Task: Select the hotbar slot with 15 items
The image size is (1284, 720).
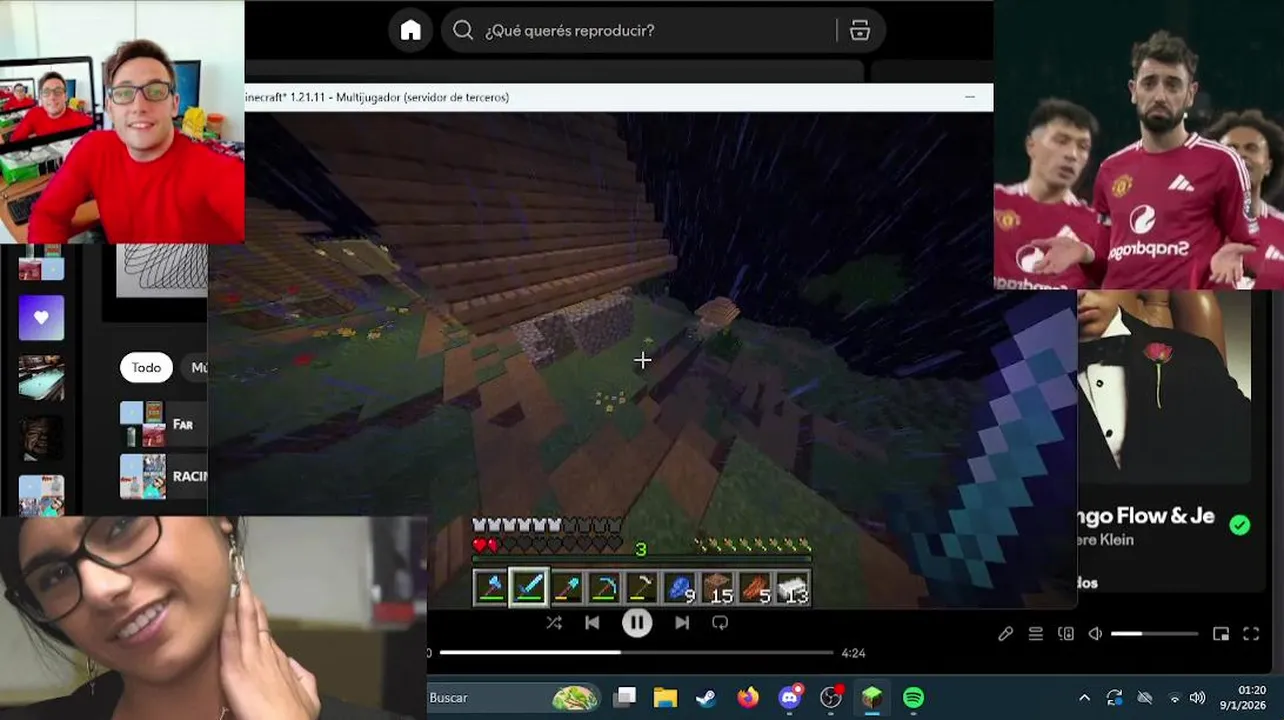Action: (x=718, y=588)
